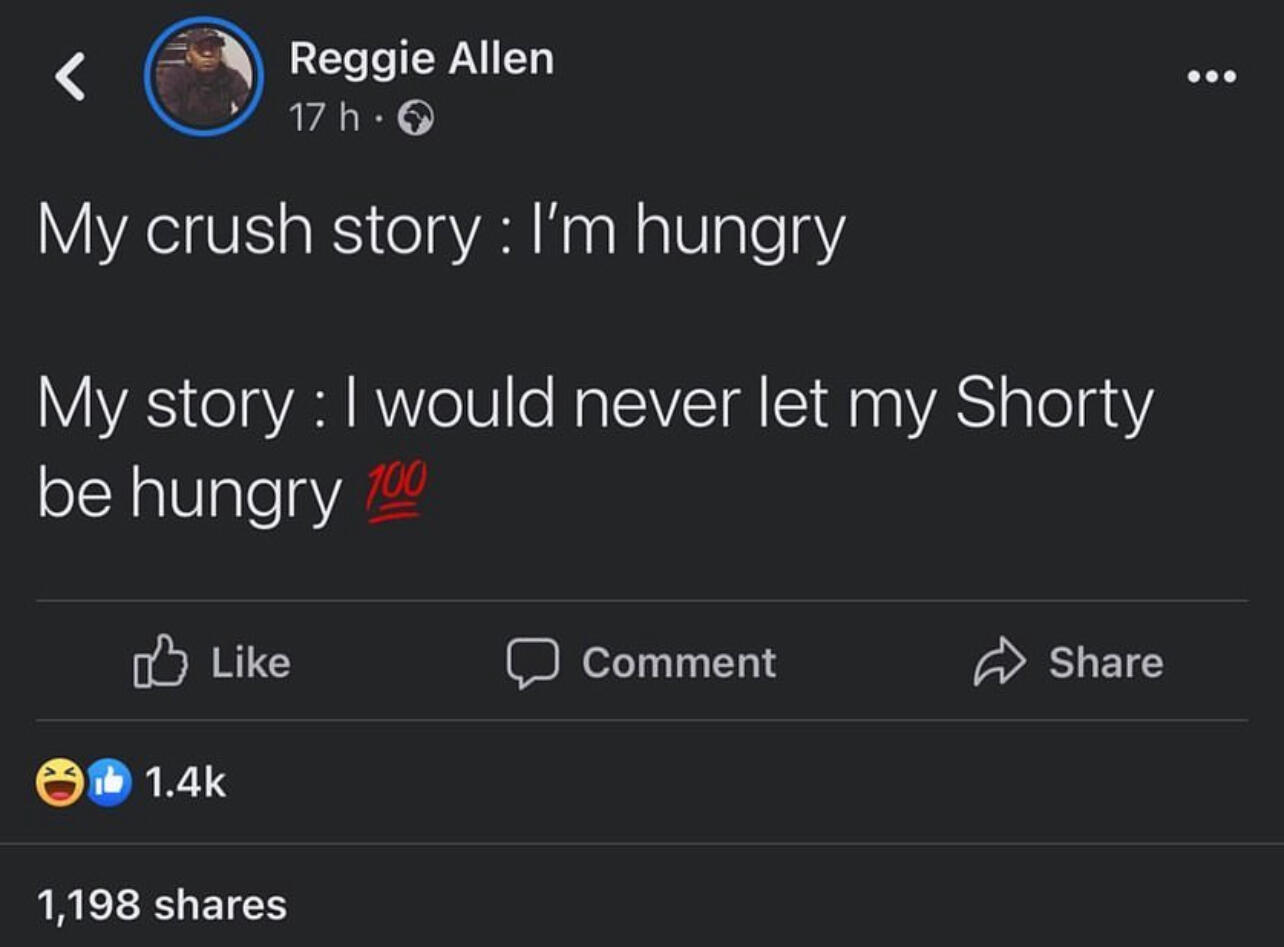Click the speech bubble Comment icon
This screenshot has width=1284, height=947.
pyautogui.click(x=532, y=663)
